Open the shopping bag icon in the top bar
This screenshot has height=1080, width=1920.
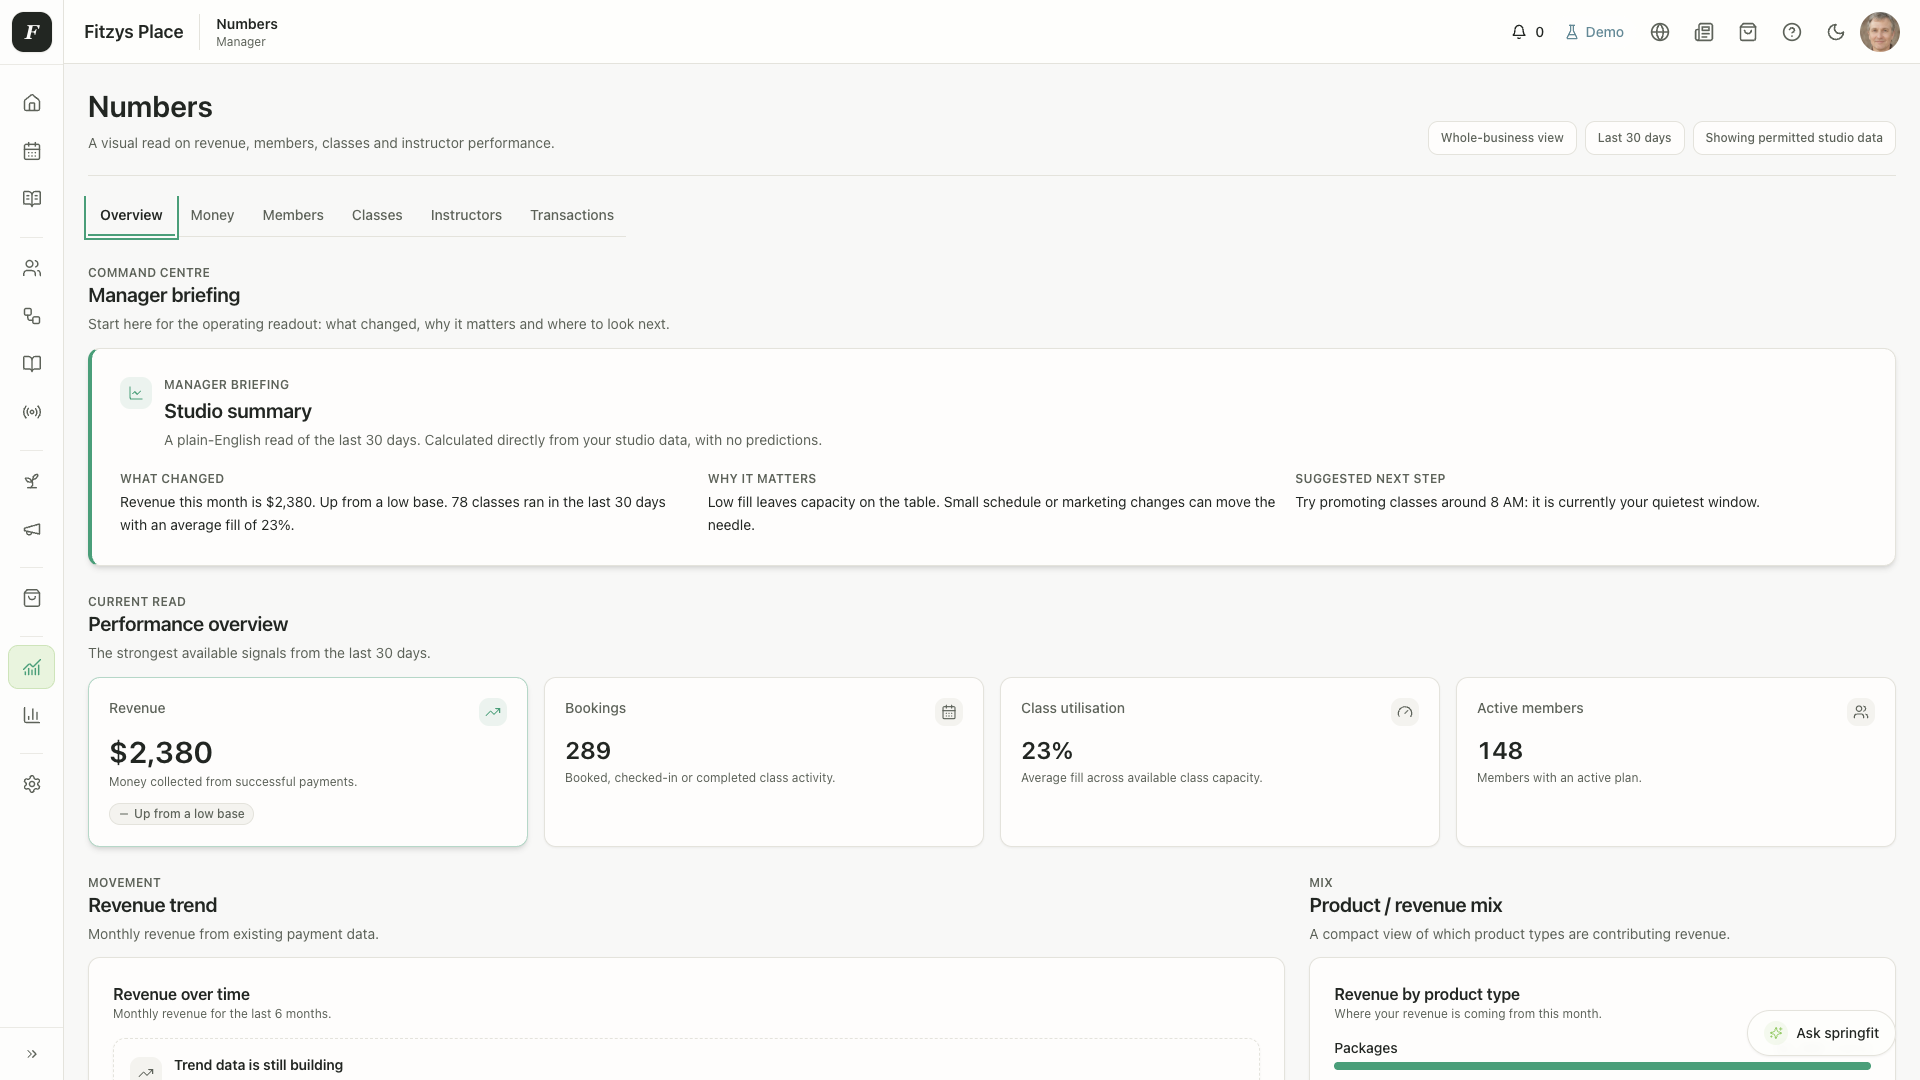(x=1748, y=32)
